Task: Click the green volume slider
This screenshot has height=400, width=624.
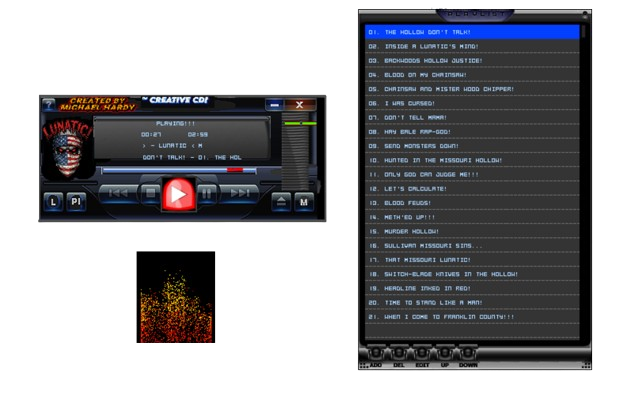Action: click(299, 123)
